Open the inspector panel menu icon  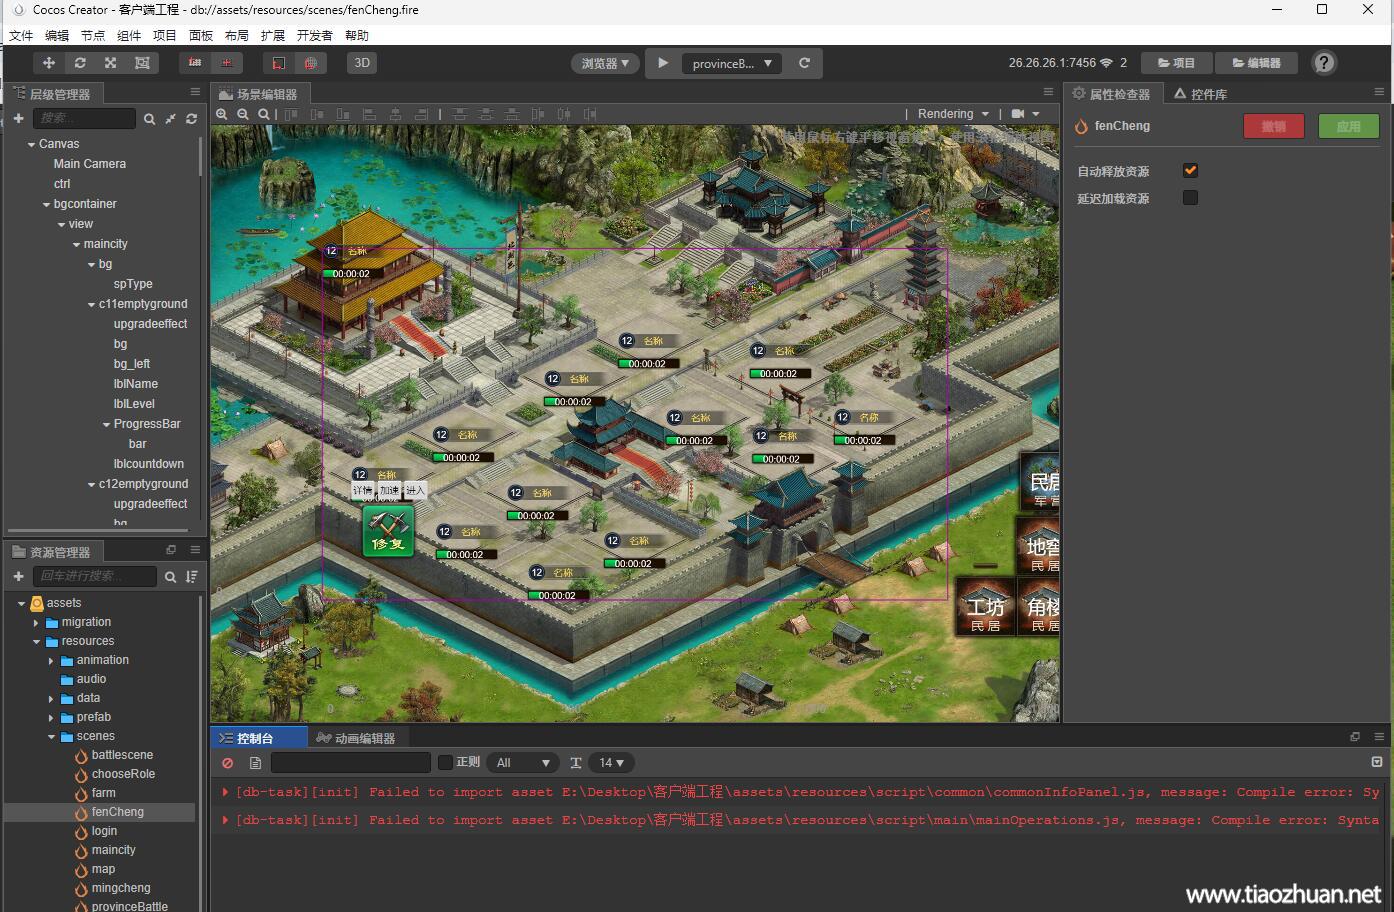pos(1380,92)
